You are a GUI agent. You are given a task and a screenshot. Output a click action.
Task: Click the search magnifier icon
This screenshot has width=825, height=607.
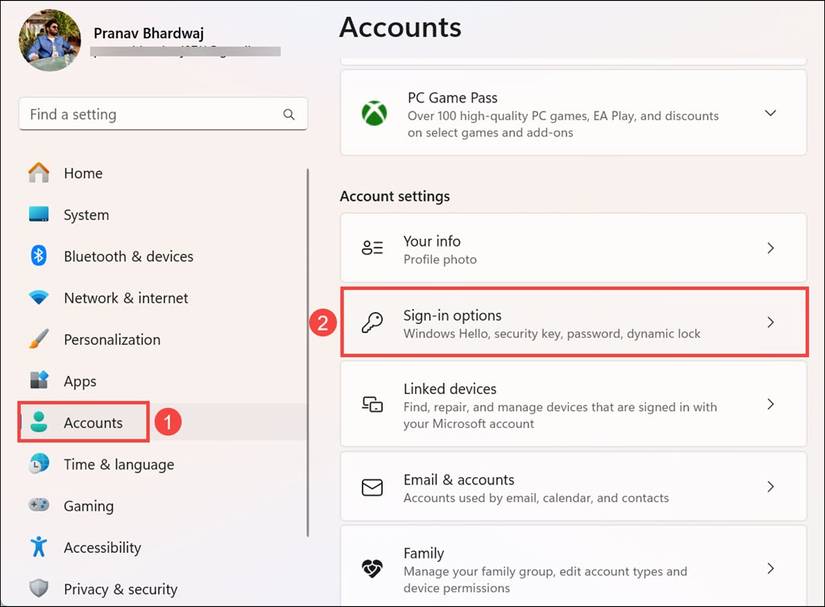point(289,114)
